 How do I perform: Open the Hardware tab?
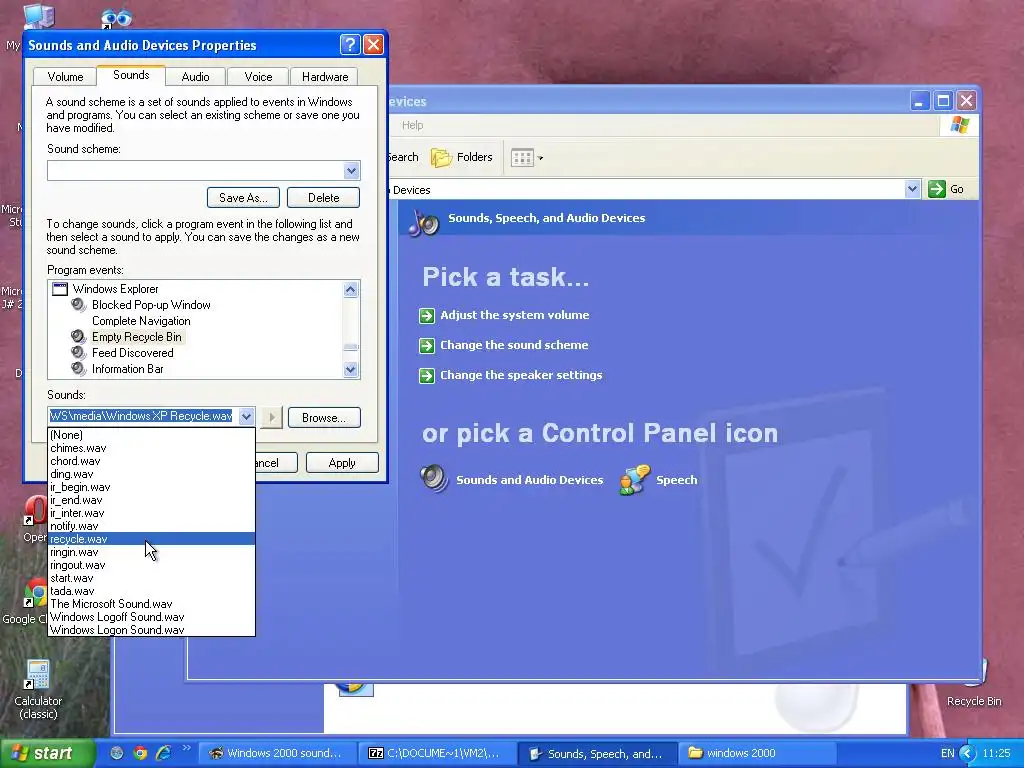coord(325,76)
